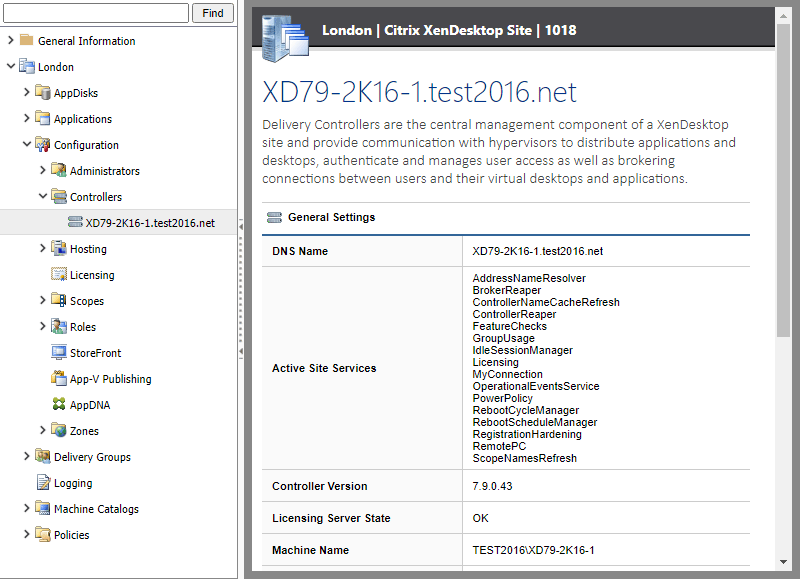Click the Machine Name value TEST2016\XD79-2K16-1
This screenshot has width=800, height=579.
click(533, 550)
